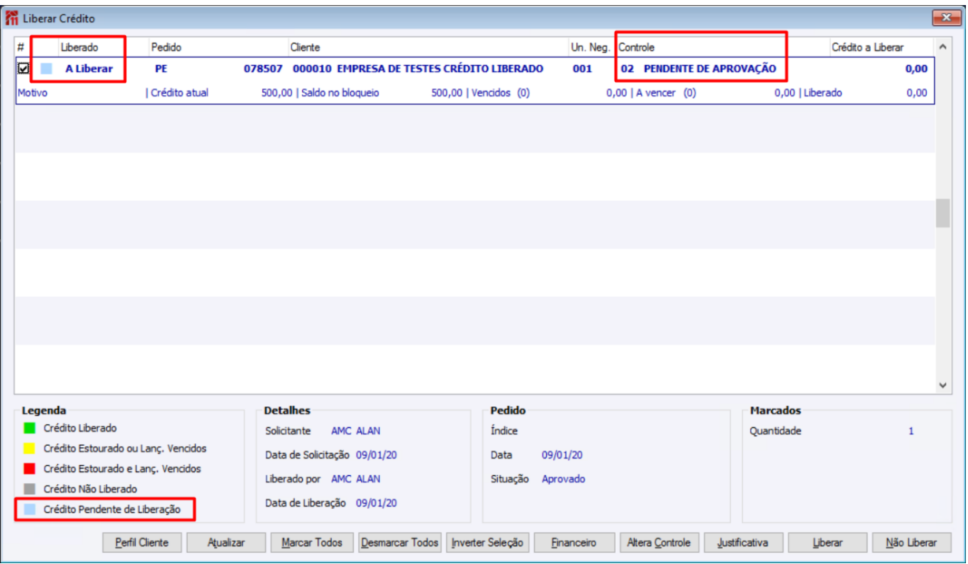Click the Un. Neg. column header
968x564 pixels.
592,47
